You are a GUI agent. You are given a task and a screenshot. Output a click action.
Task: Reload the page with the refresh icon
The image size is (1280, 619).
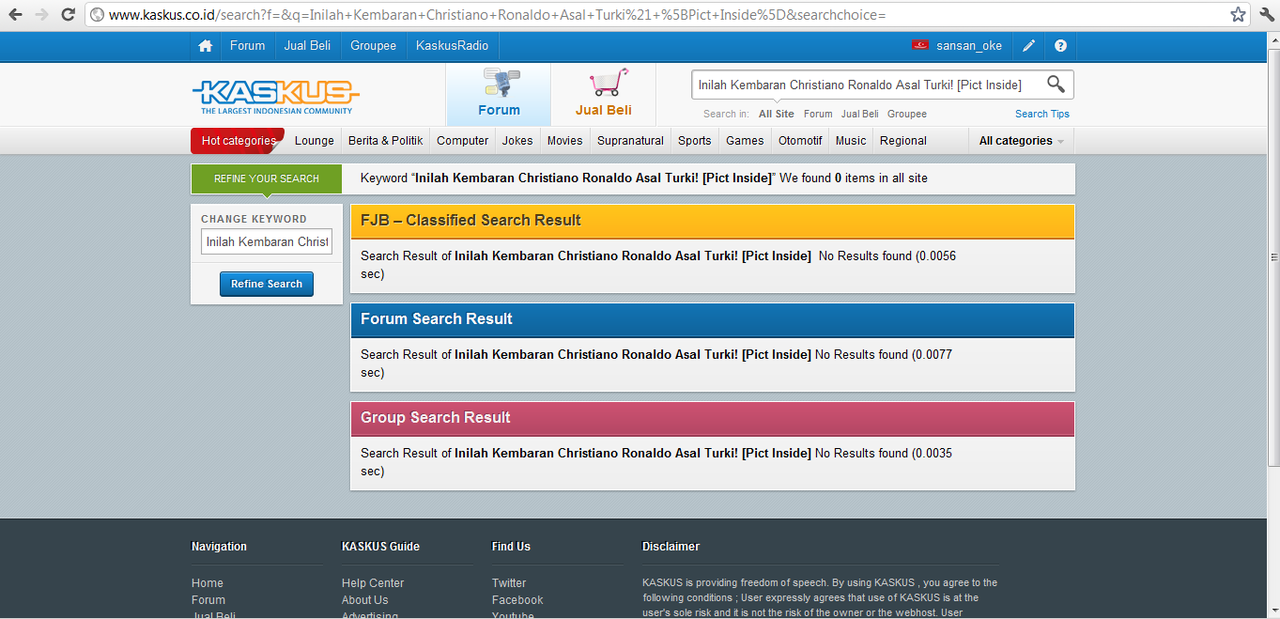click(68, 15)
